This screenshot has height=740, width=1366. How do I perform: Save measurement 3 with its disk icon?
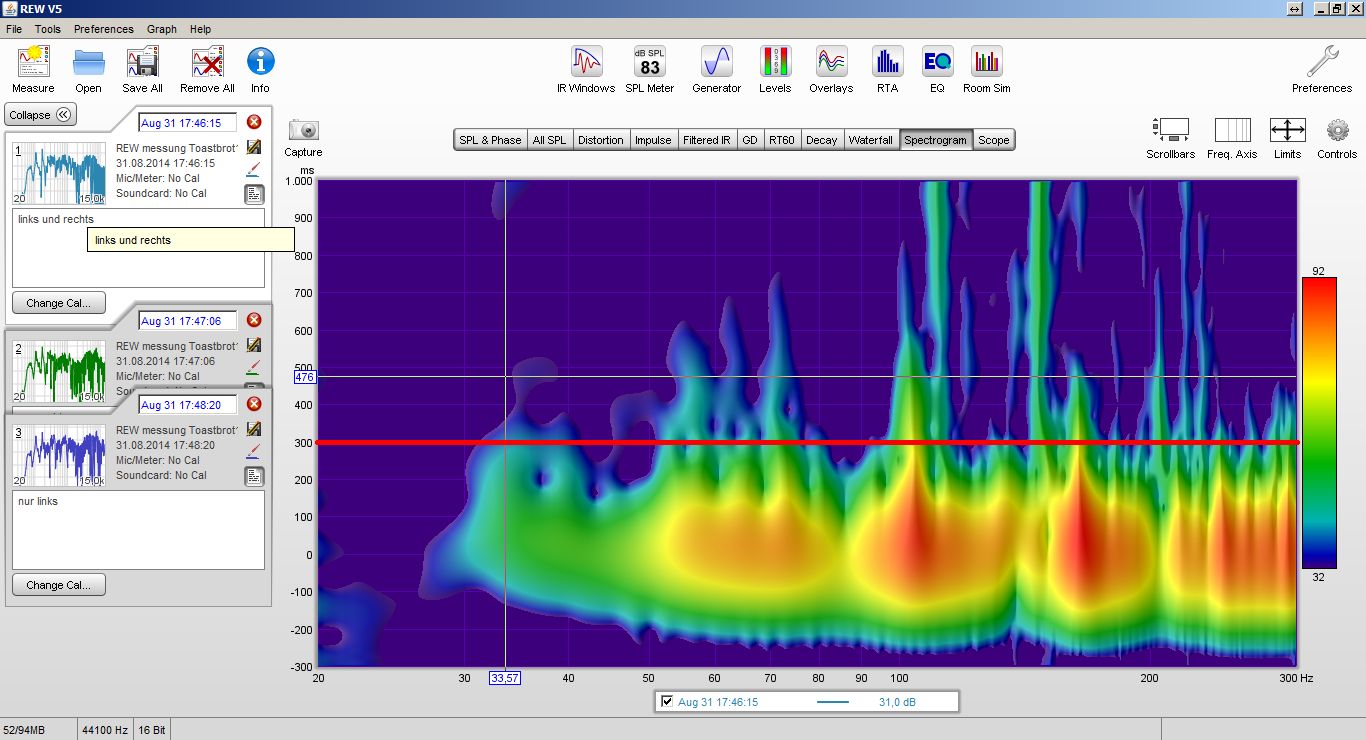[x=254, y=429]
